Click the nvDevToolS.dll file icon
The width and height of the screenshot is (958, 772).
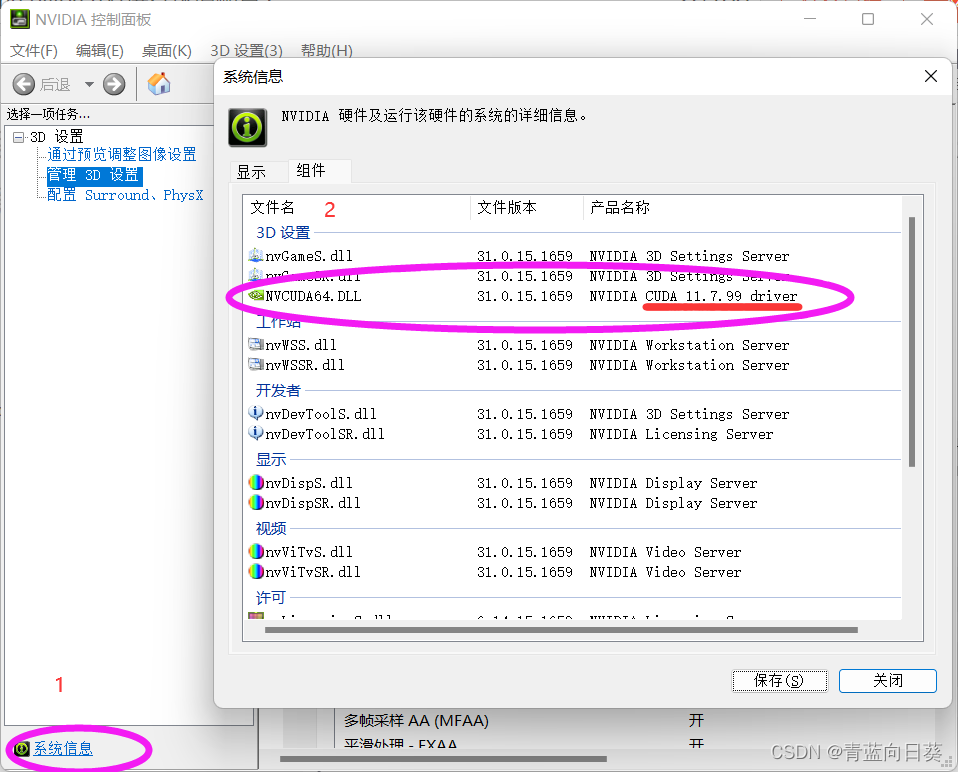[256, 413]
